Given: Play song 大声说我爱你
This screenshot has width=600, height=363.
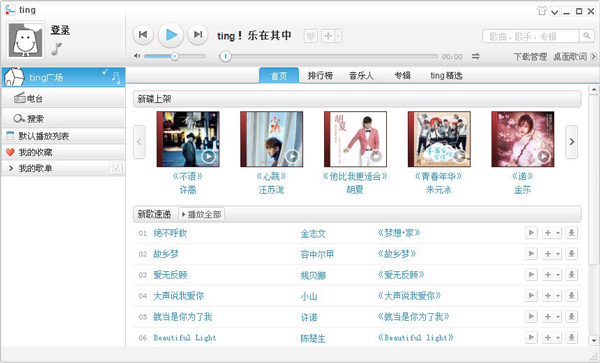Looking at the screenshot, I should point(532,295).
